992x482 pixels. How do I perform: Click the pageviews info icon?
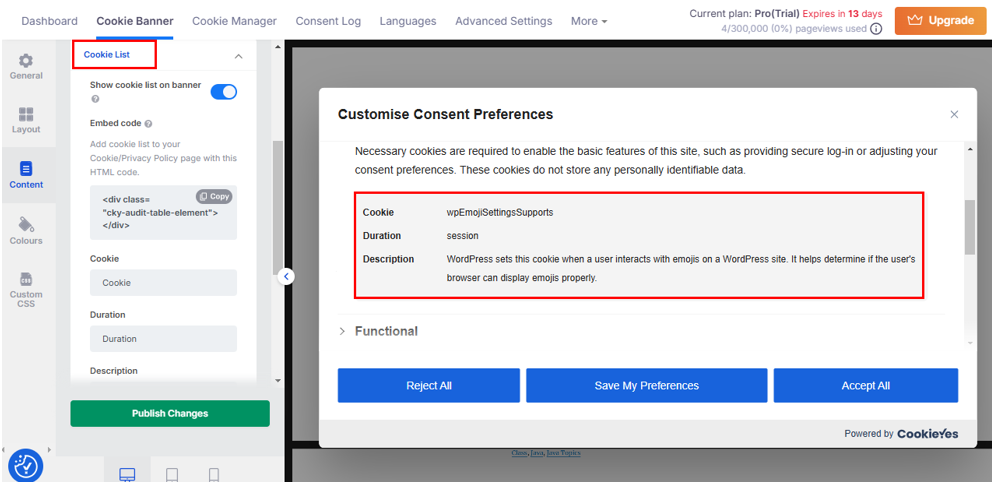pos(876,29)
